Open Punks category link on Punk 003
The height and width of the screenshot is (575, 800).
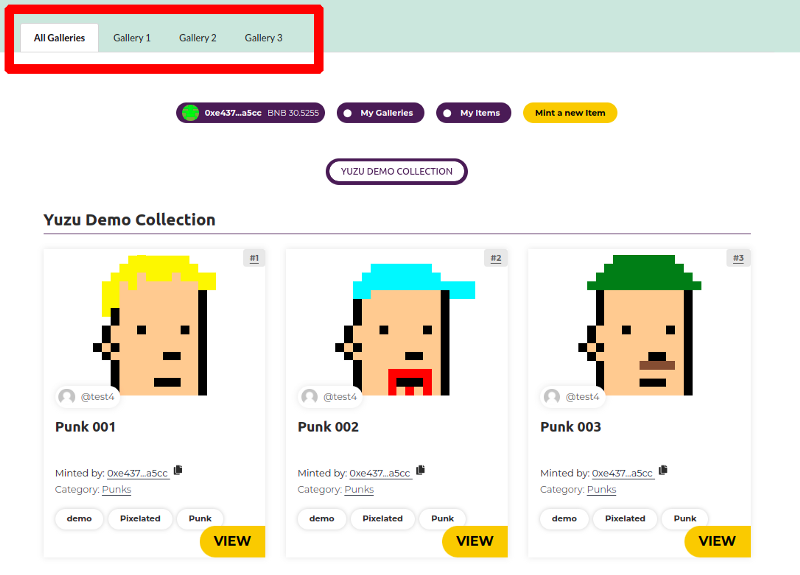[602, 490]
